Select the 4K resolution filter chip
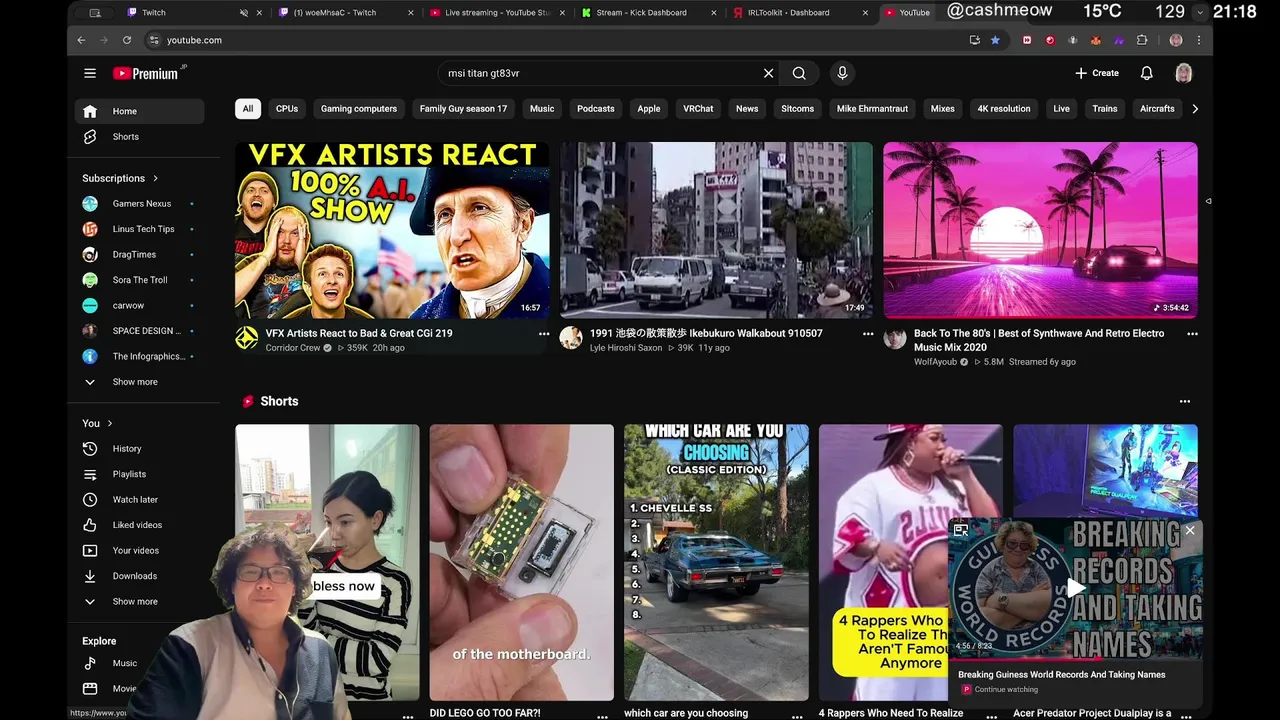The image size is (1280, 720). tap(1004, 109)
